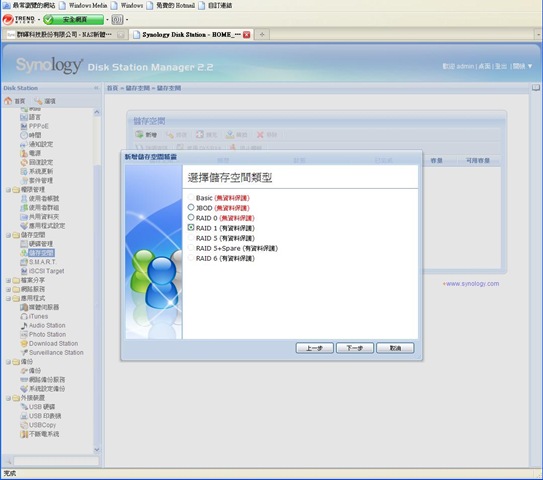The image size is (543, 480).
Task: Open 使用者群組 user groups in the tree
Action: 40,207
